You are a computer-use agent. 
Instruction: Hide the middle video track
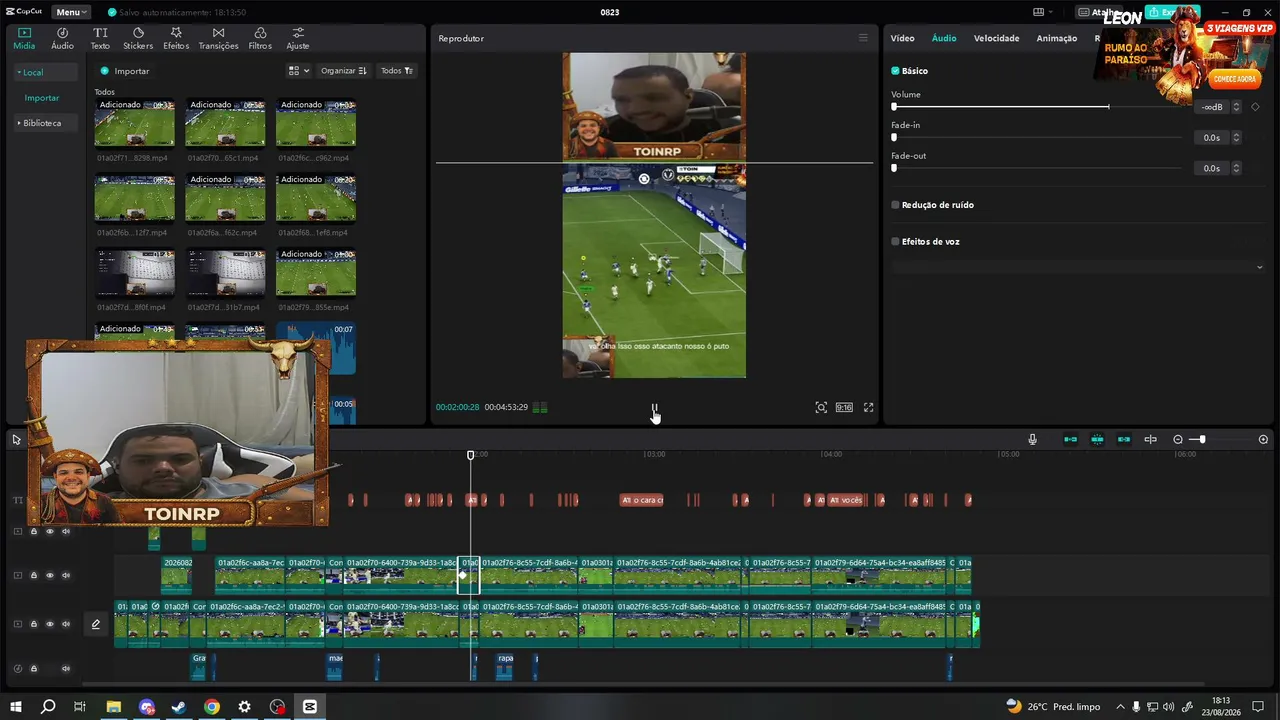point(50,575)
